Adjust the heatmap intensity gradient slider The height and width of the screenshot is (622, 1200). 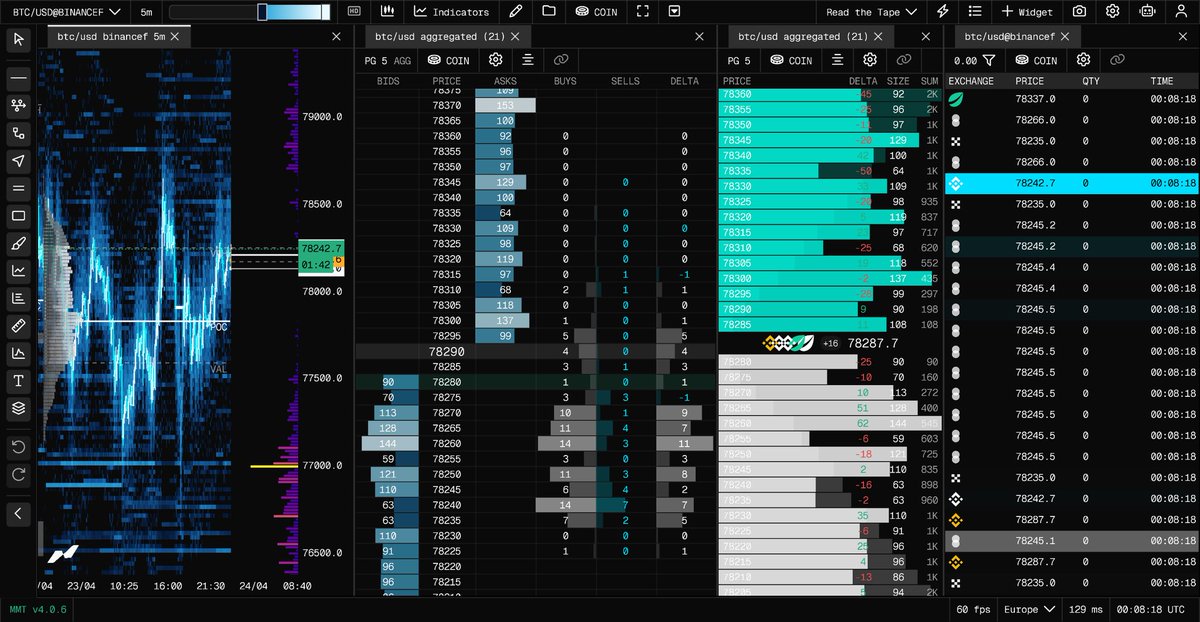[x=250, y=12]
